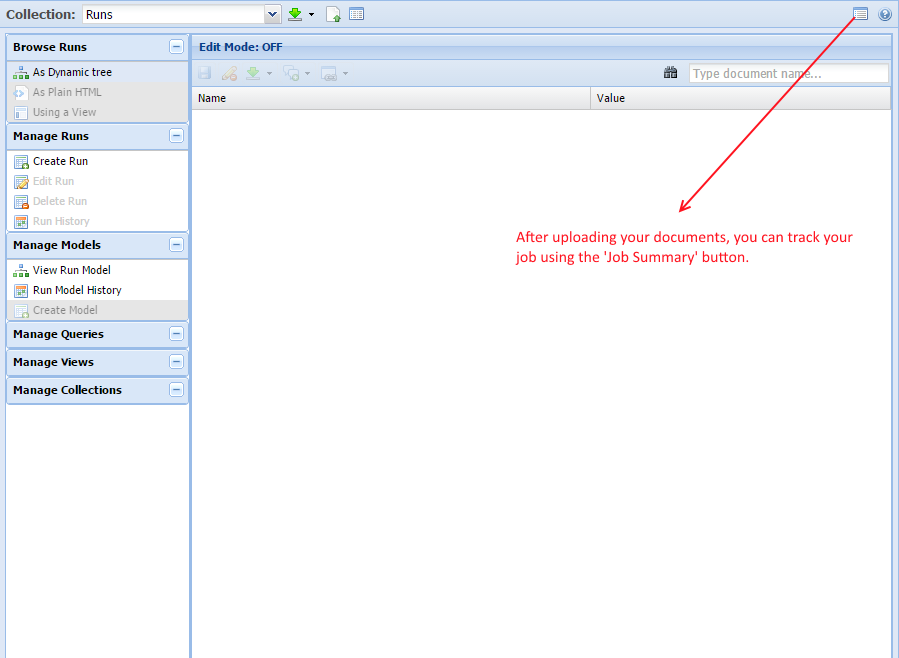The width and height of the screenshot is (899, 658).
Task: Click the Browse Runs panel title
Action: tap(50, 47)
